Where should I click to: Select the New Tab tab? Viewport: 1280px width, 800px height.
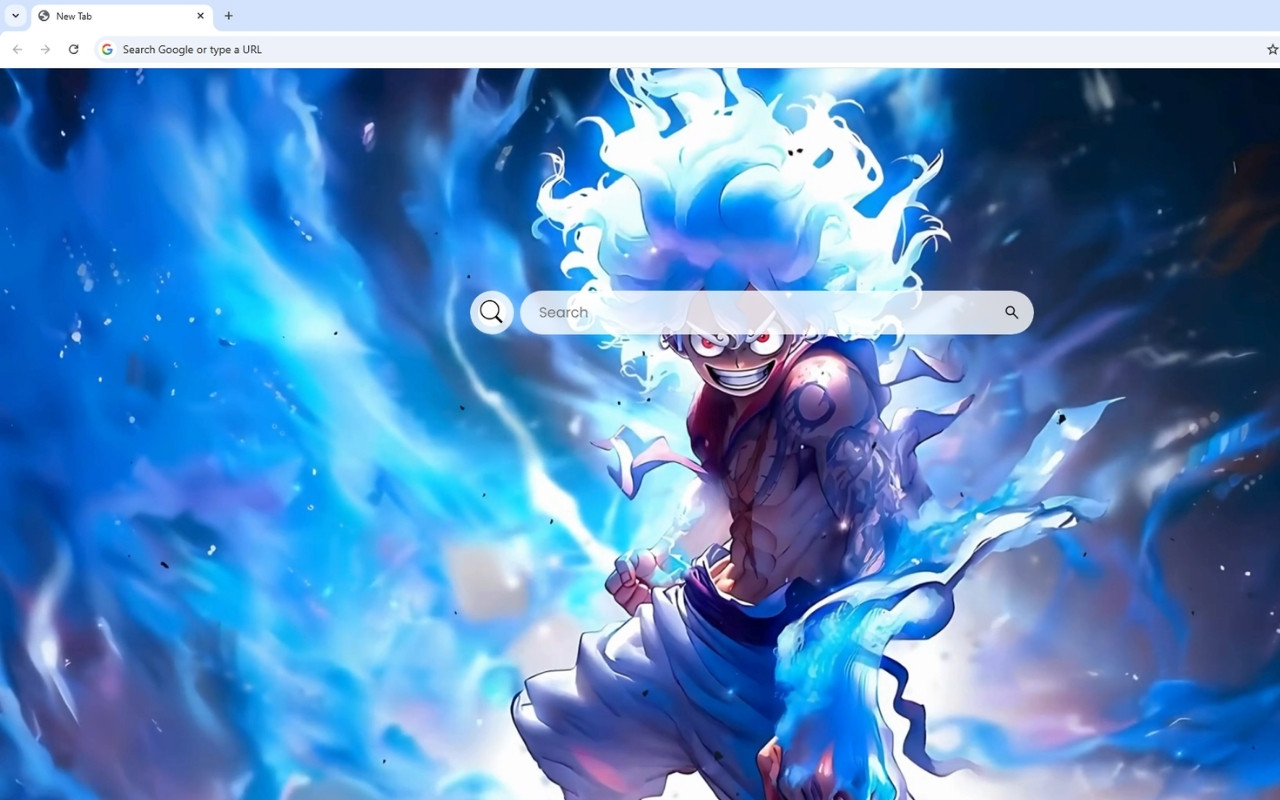coord(121,16)
